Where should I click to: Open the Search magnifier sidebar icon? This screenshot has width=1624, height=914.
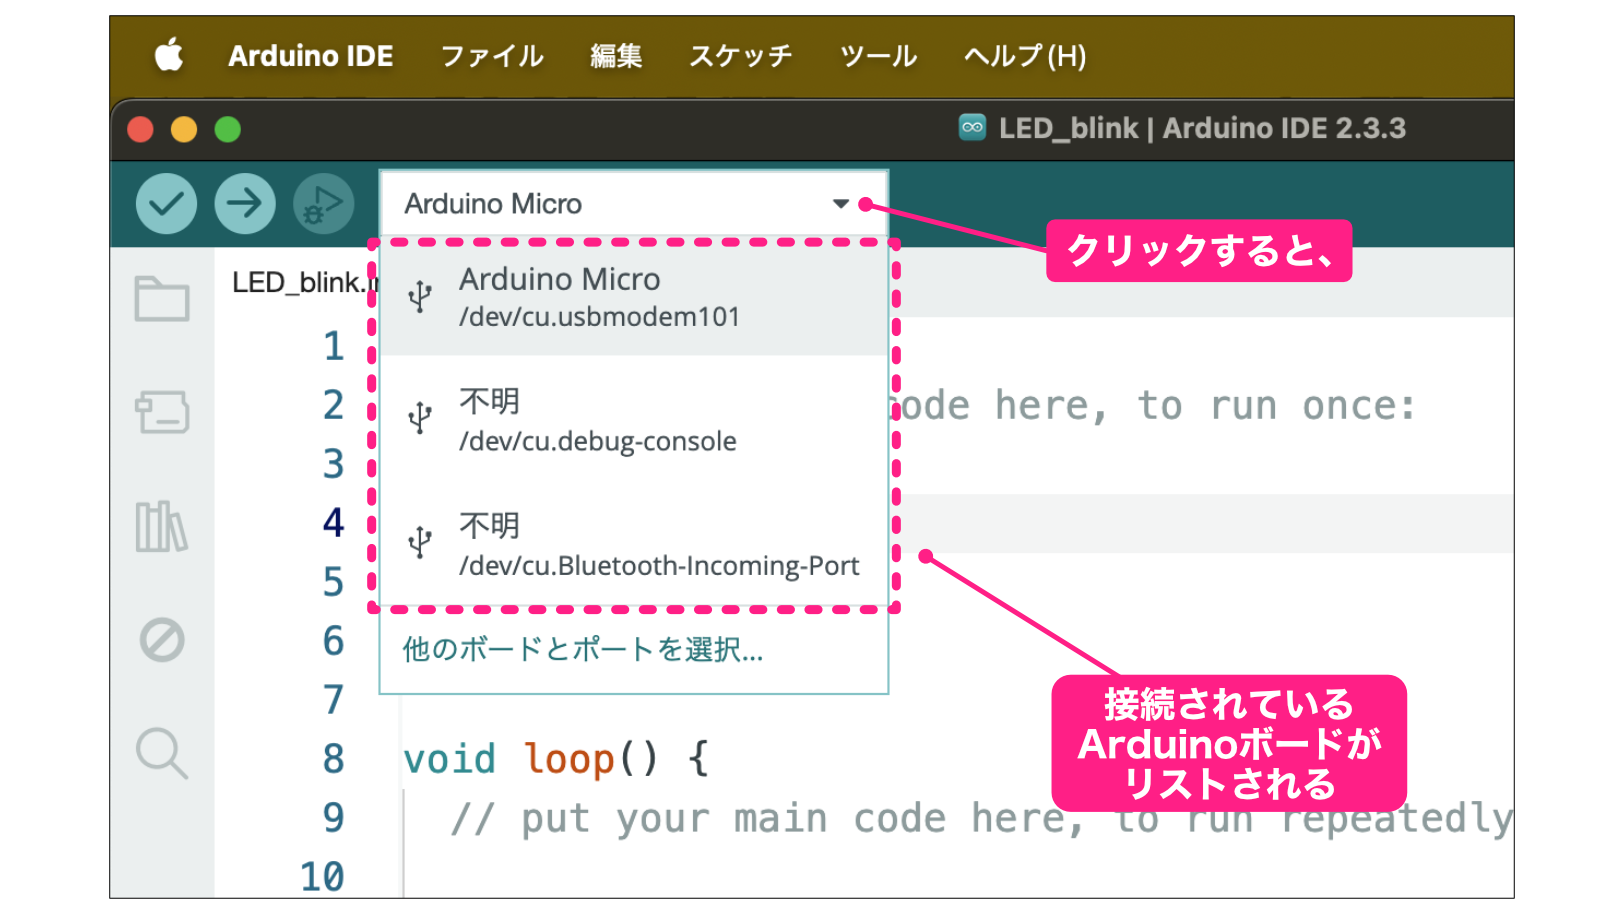(162, 753)
